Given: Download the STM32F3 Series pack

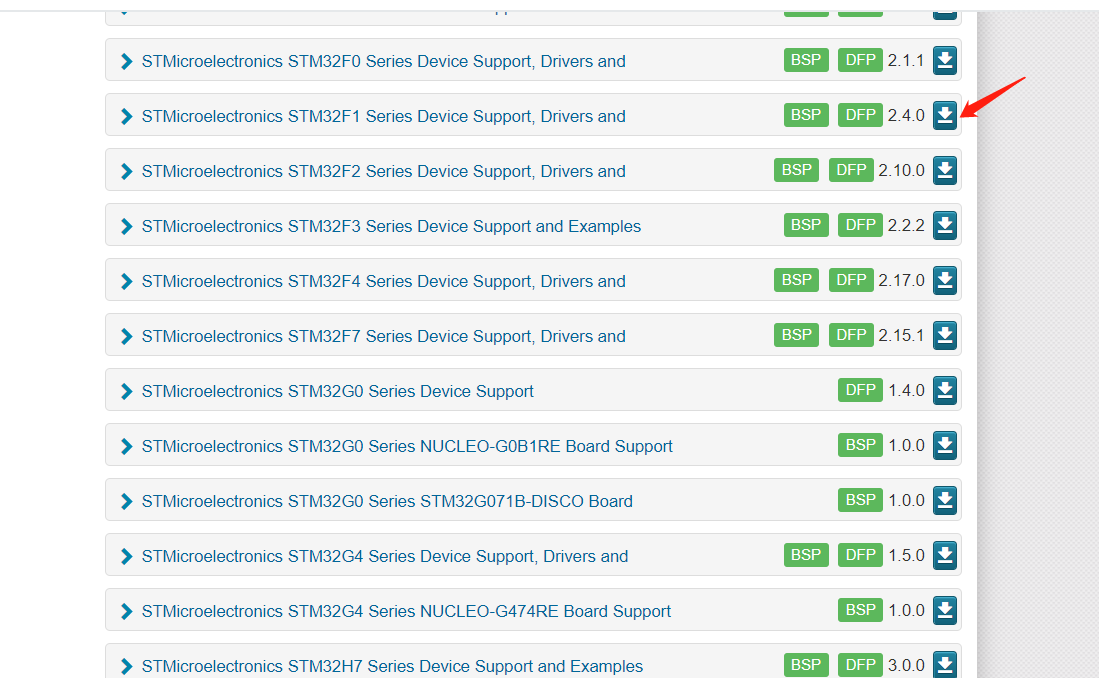Looking at the screenshot, I should tap(945, 225).
